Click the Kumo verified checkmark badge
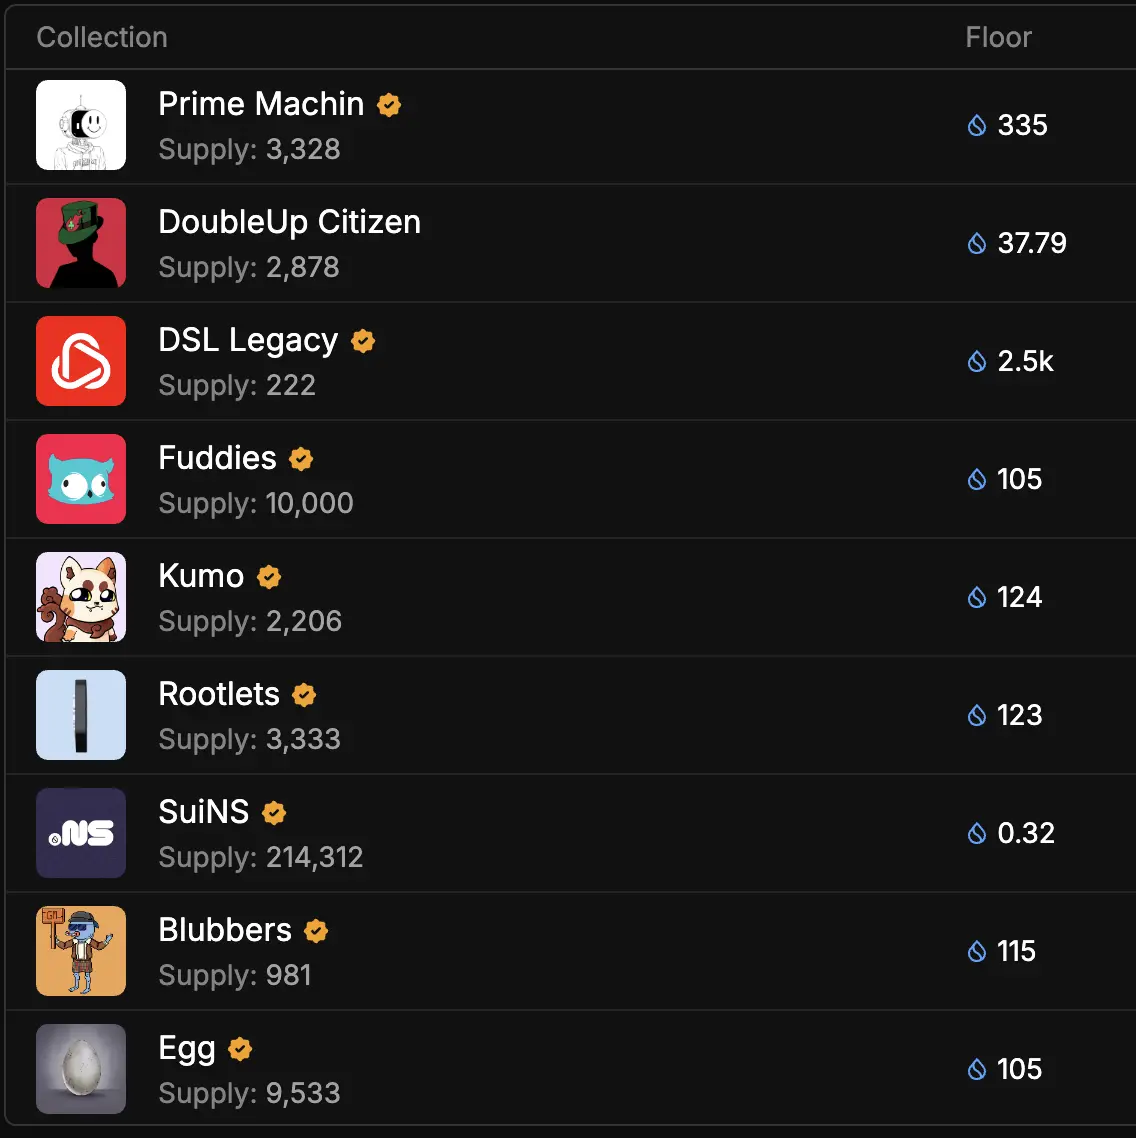Viewport: 1136px width, 1138px height. pos(269,577)
